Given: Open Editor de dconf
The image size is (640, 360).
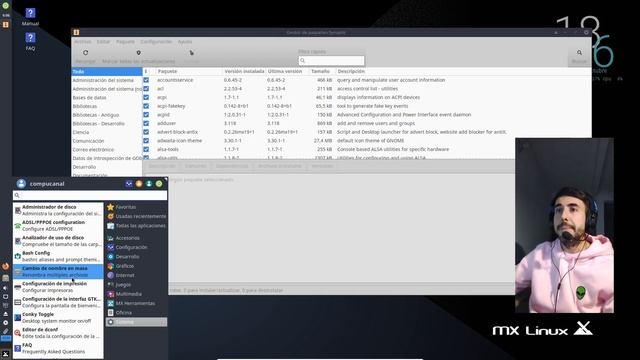Looking at the screenshot, I should pyautogui.click(x=58, y=333).
